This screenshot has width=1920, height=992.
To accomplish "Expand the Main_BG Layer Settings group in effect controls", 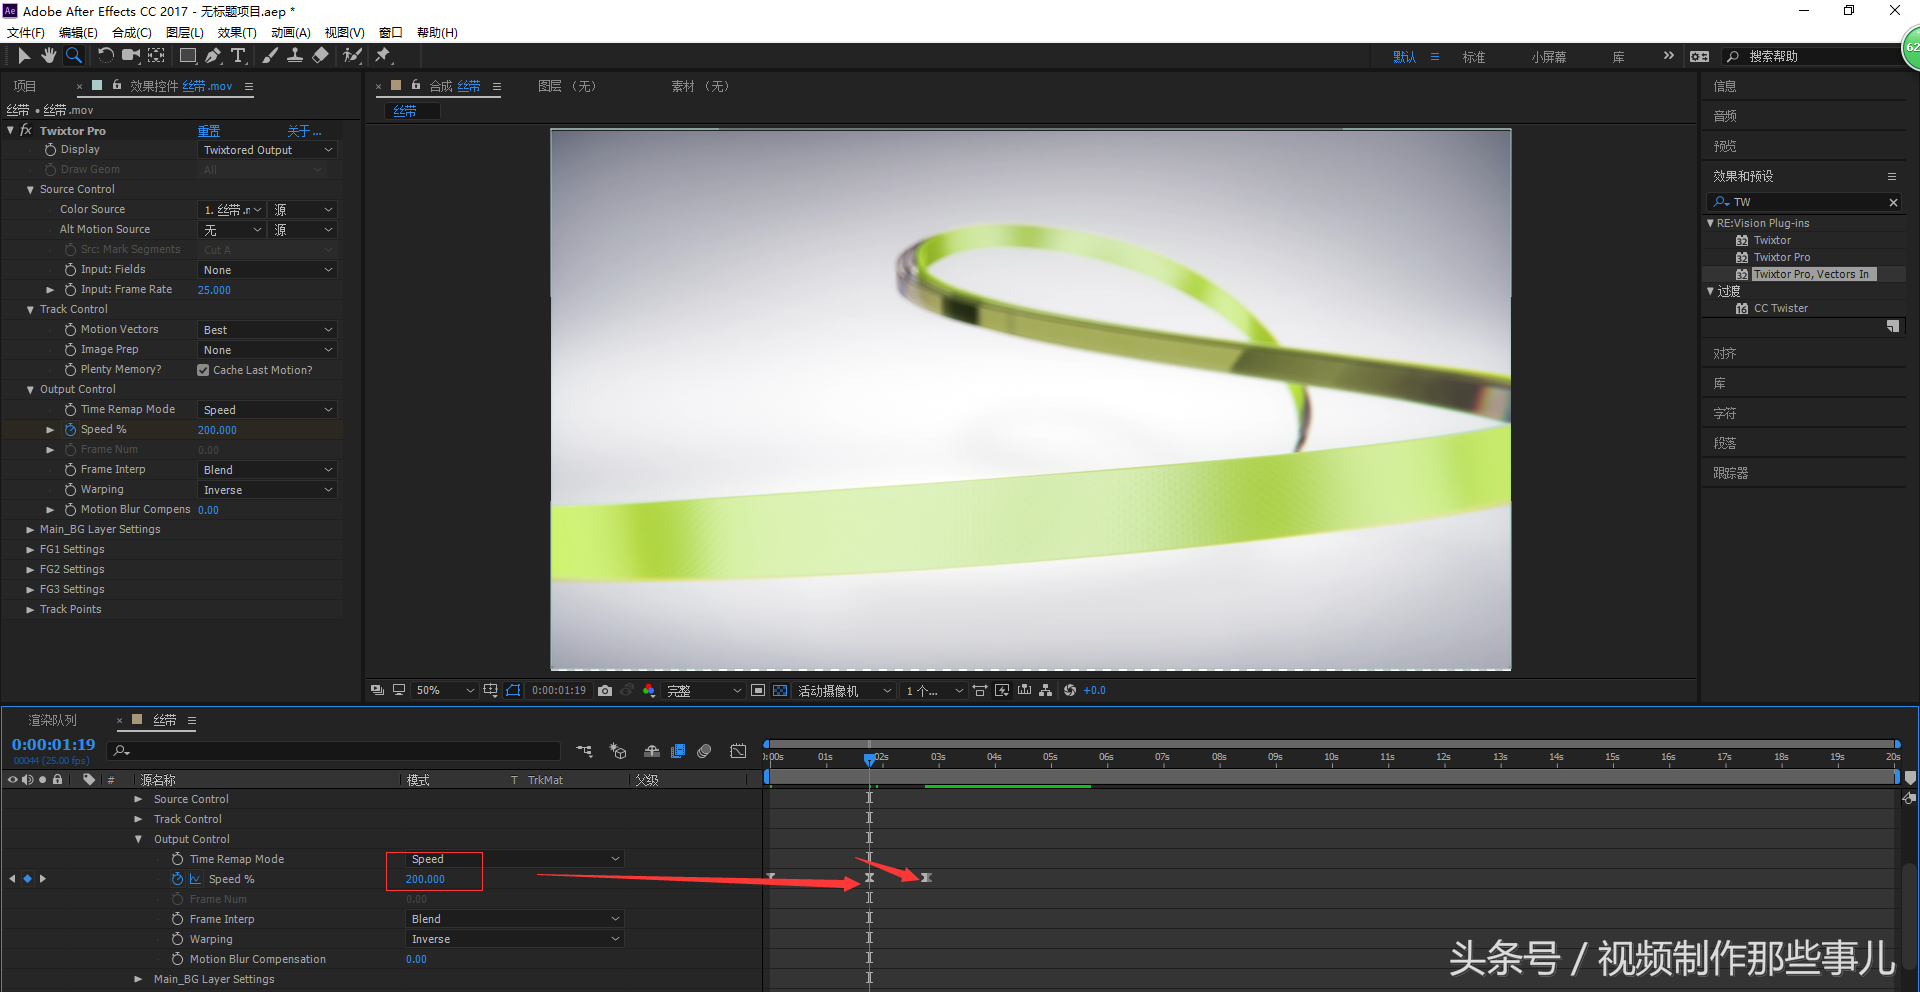I will click(30, 530).
